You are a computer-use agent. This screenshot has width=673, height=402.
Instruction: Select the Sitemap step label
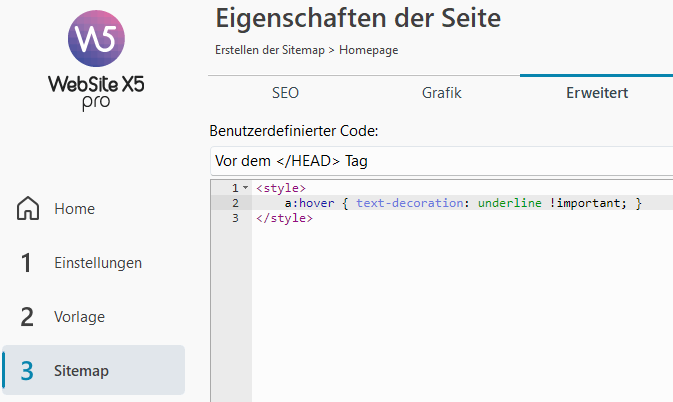[x=81, y=371]
